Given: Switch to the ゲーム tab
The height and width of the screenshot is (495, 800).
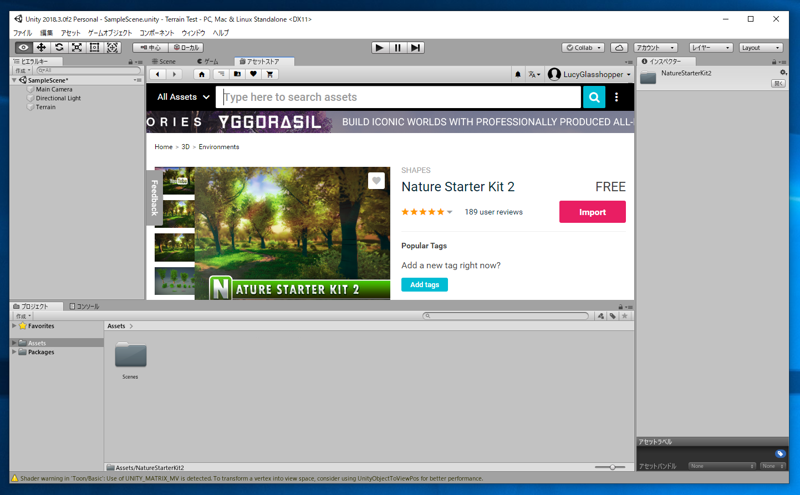Looking at the screenshot, I should (208, 61).
